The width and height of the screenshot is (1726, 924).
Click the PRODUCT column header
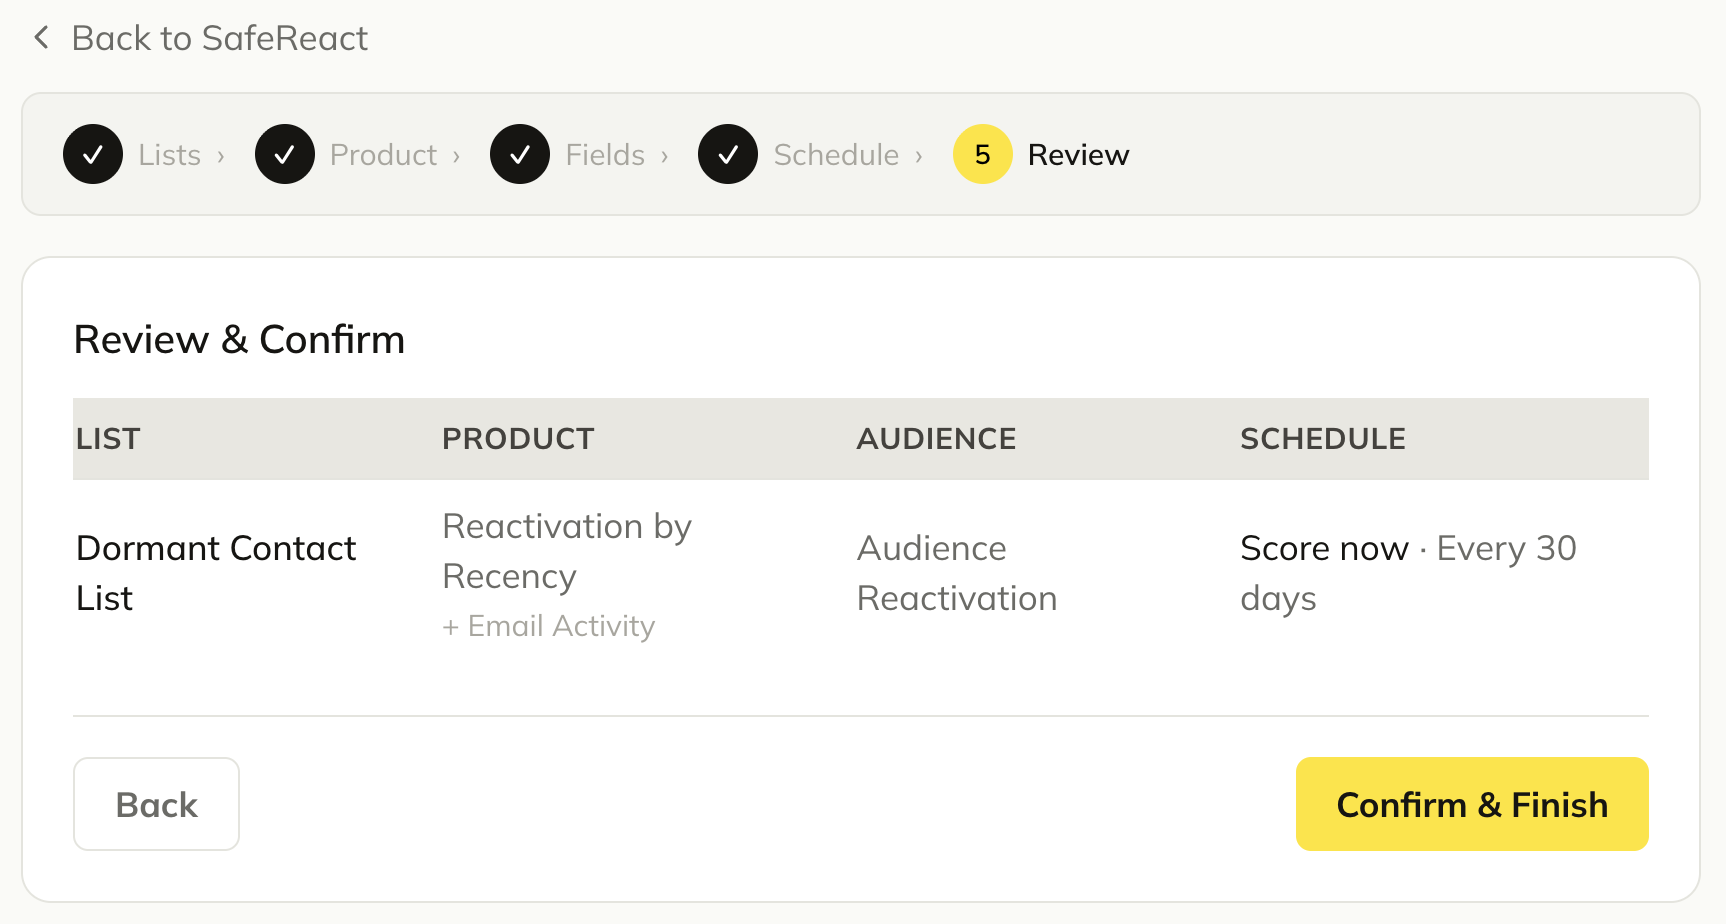pyautogui.click(x=518, y=439)
